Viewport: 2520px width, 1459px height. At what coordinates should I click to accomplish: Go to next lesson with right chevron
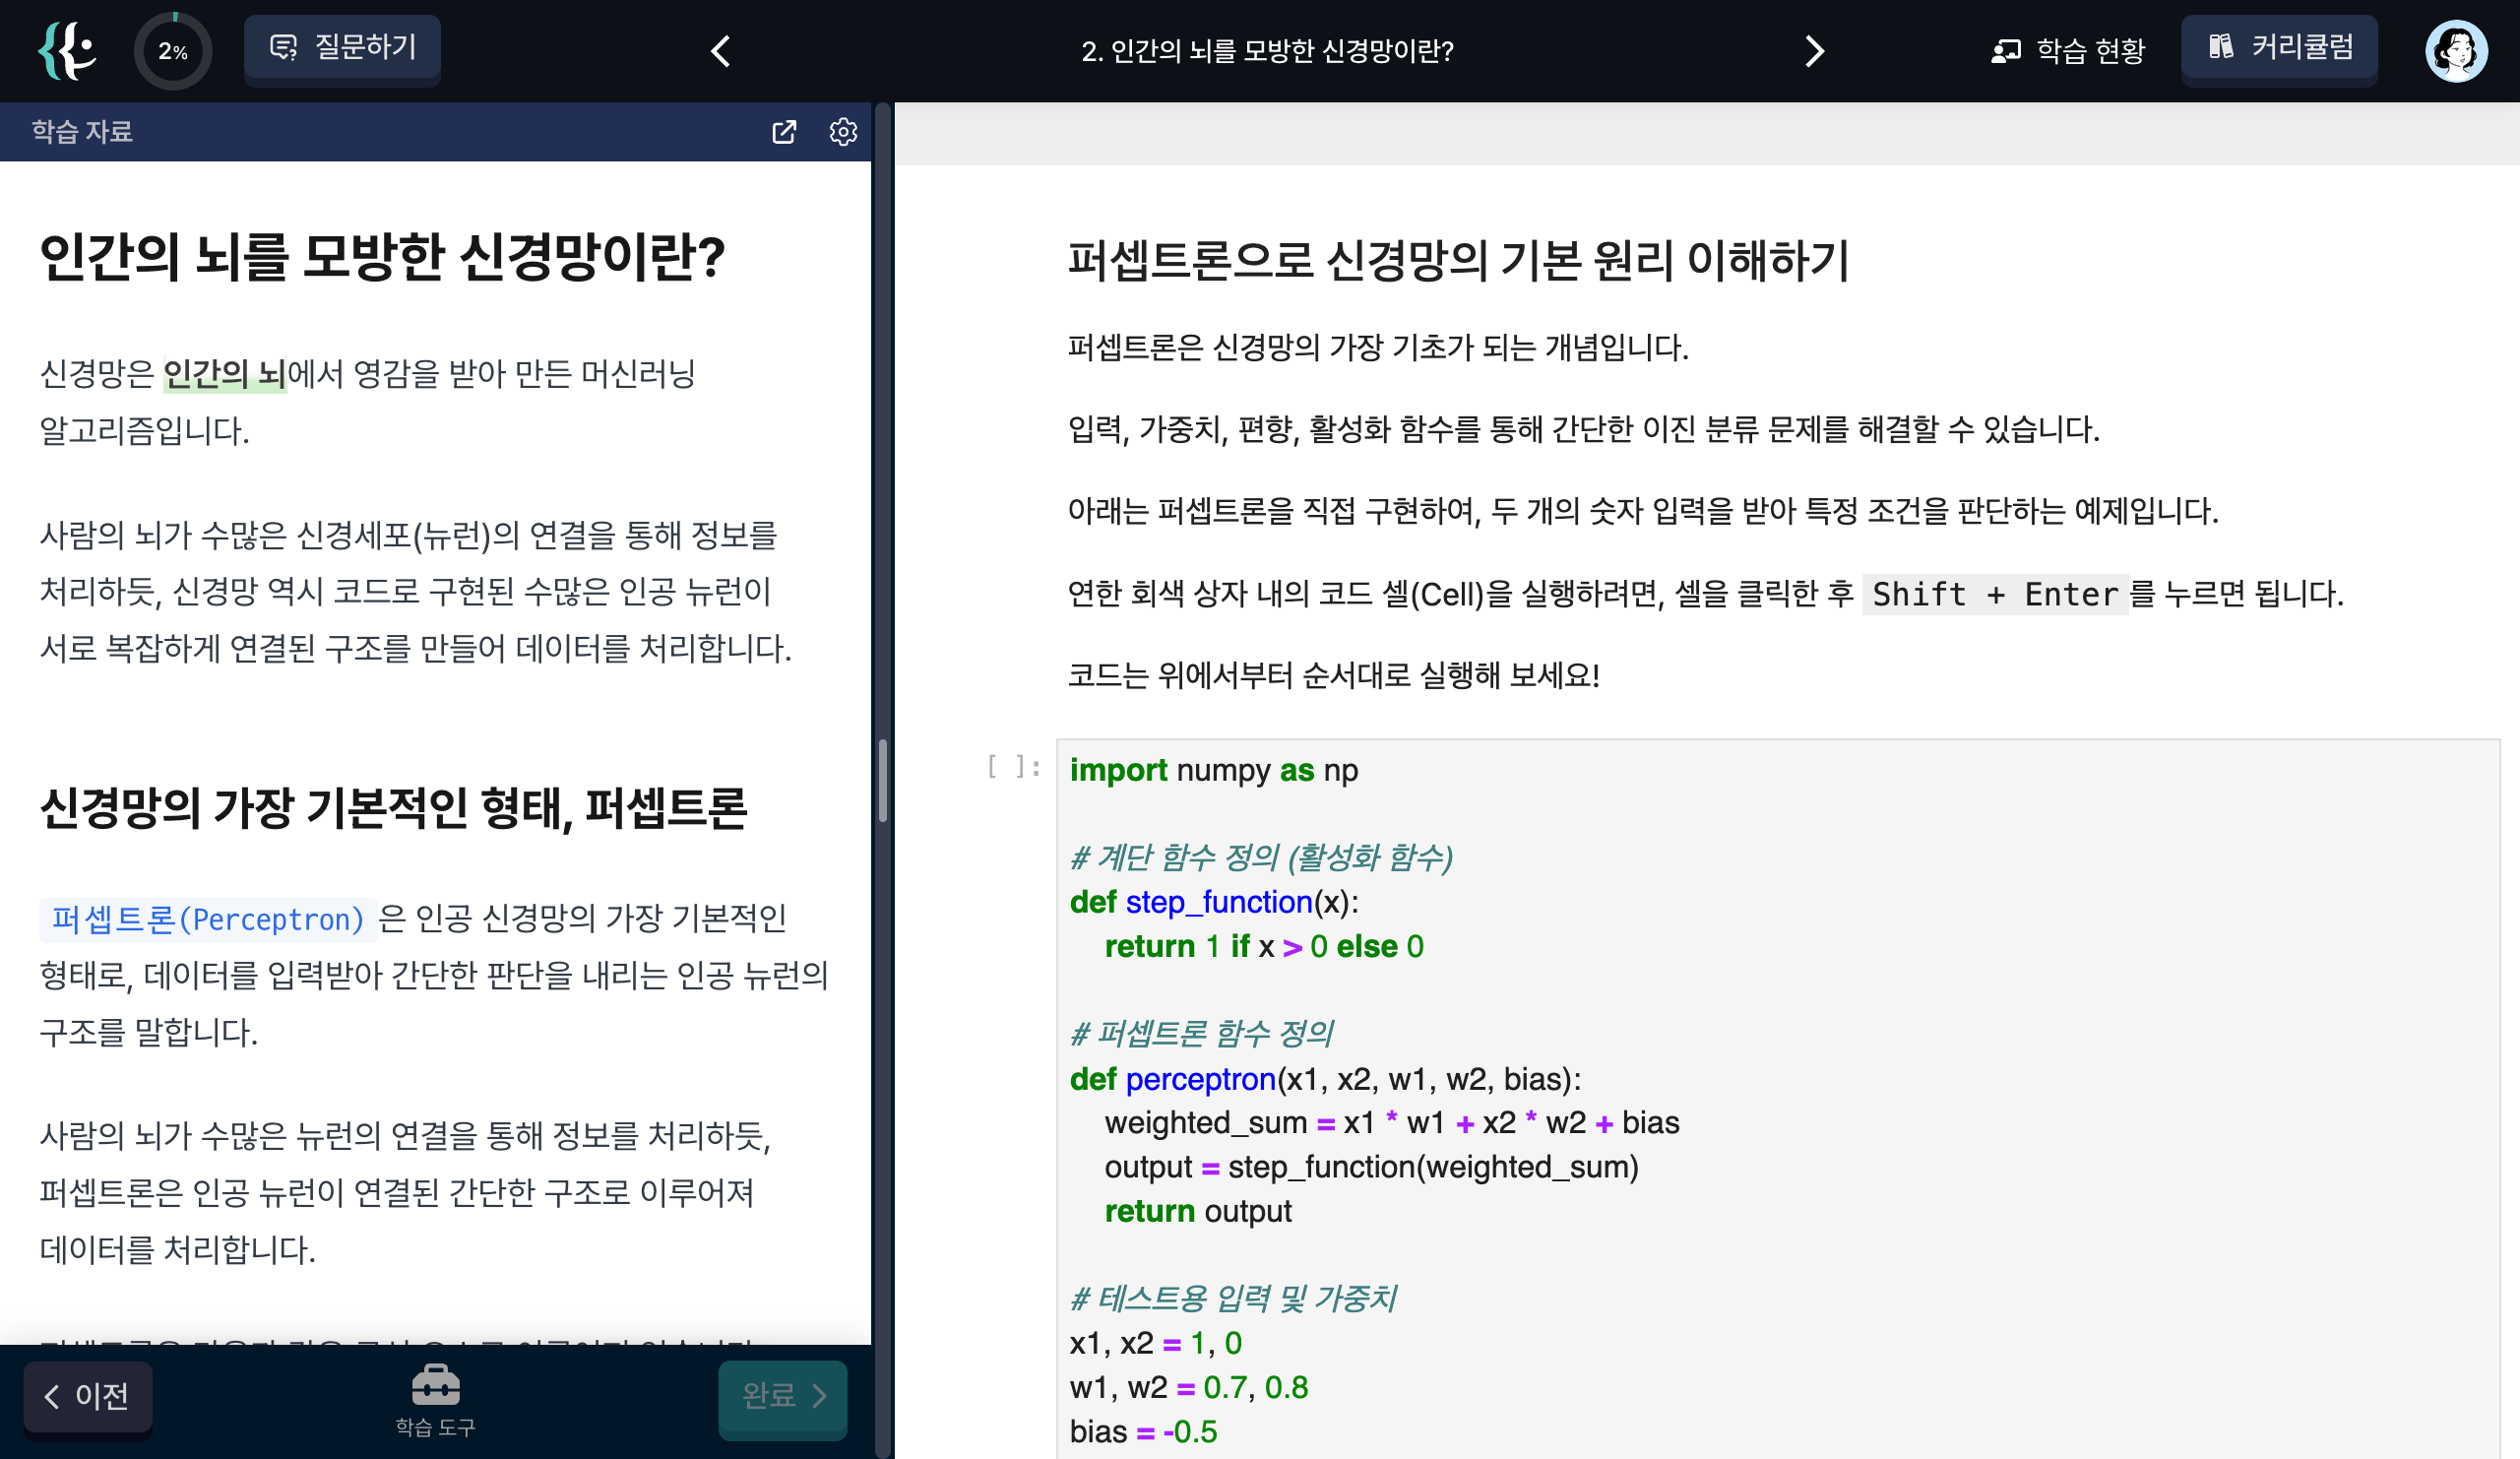pyautogui.click(x=1814, y=51)
